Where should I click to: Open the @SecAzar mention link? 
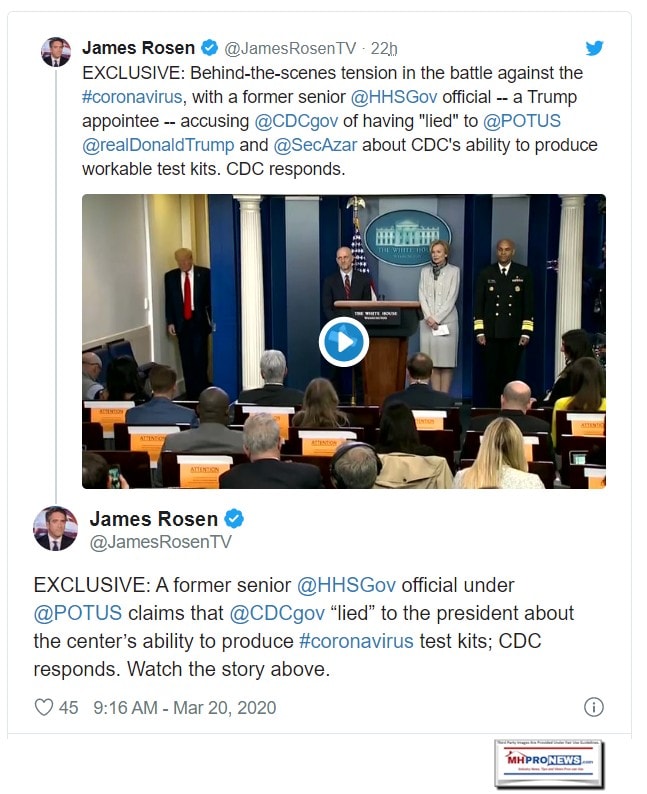tap(318, 145)
